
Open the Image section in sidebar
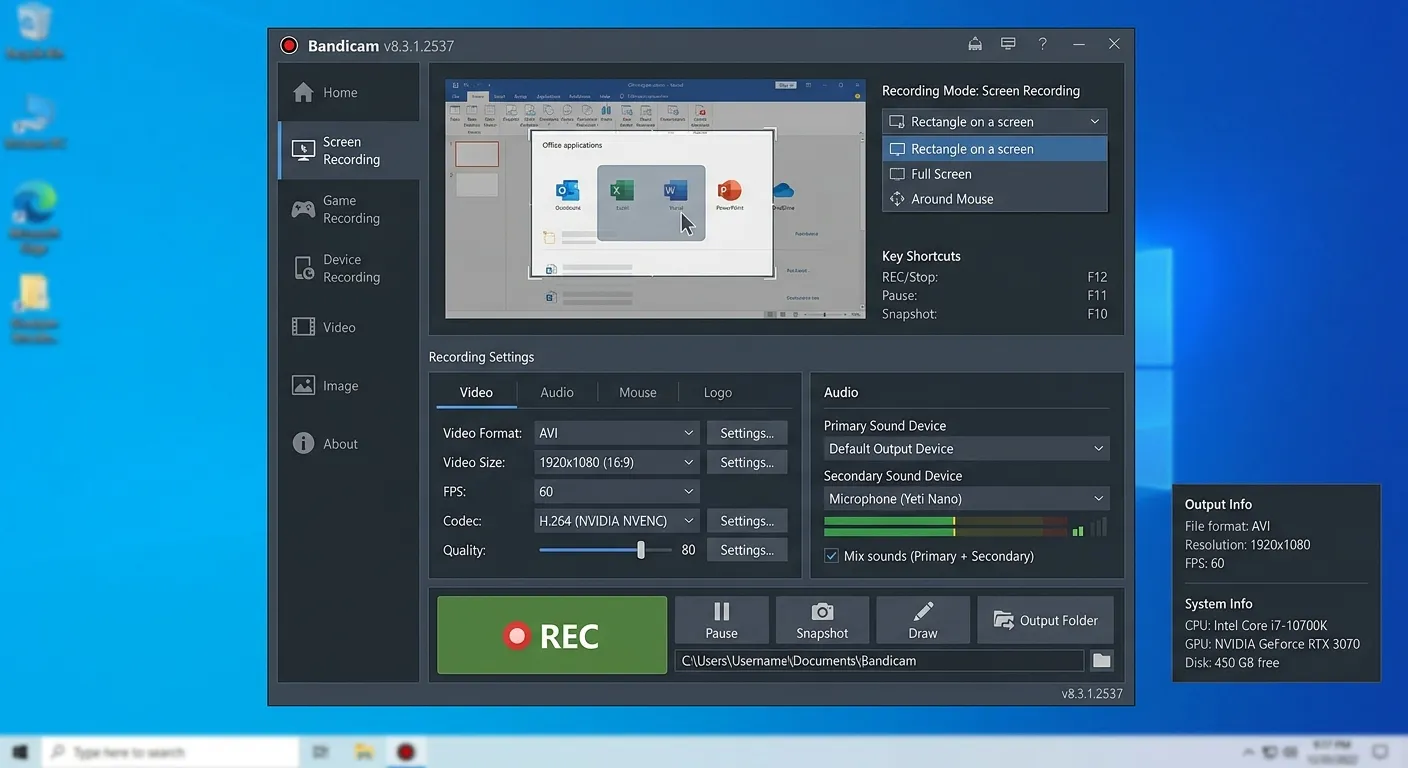[x=348, y=385]
